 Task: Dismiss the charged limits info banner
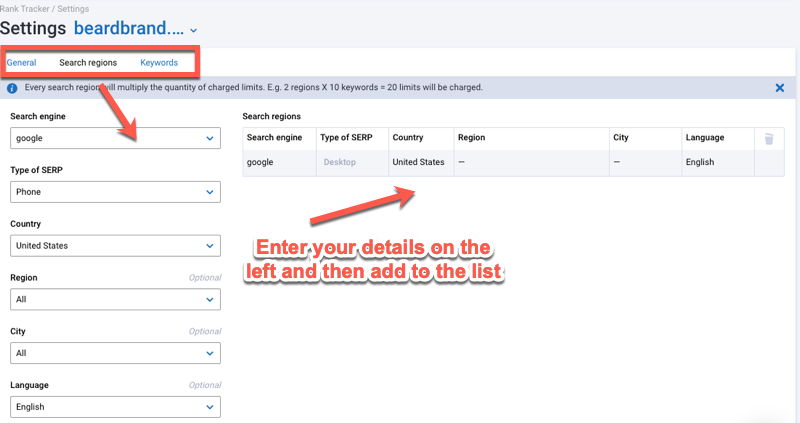pos(779,88)
